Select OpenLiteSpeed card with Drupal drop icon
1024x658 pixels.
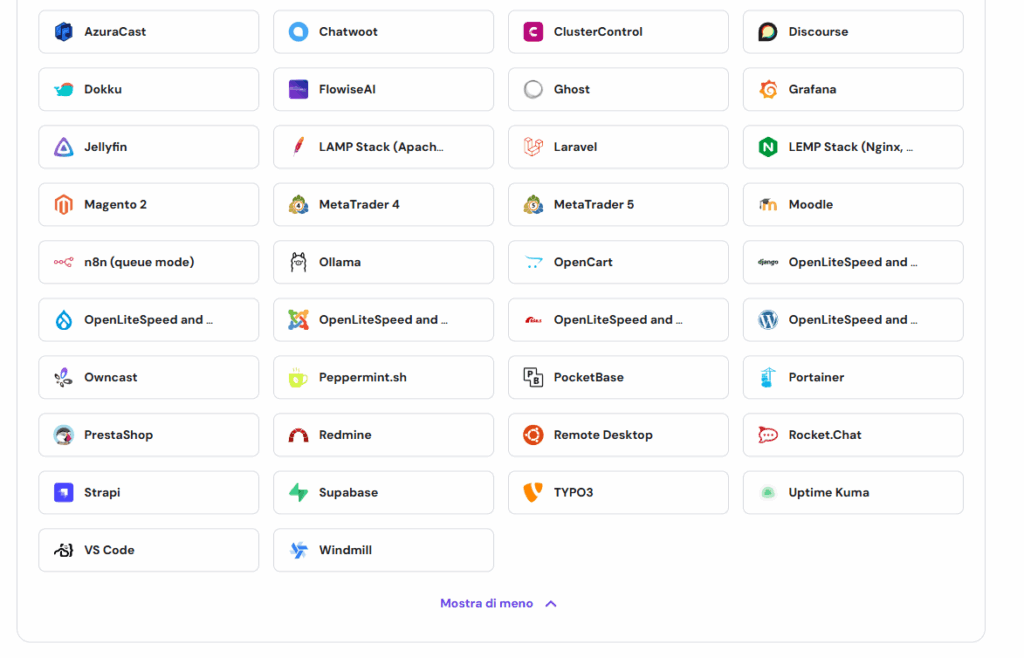[x=148, y=320]
